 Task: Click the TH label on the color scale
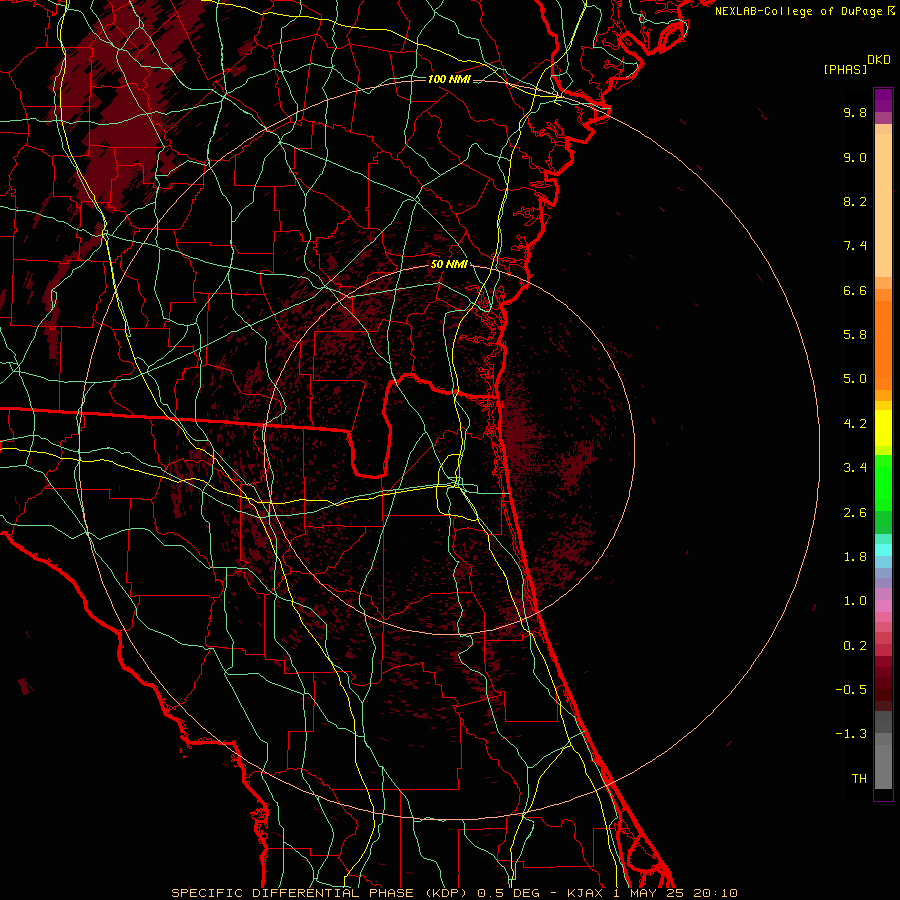pos(859,779)
